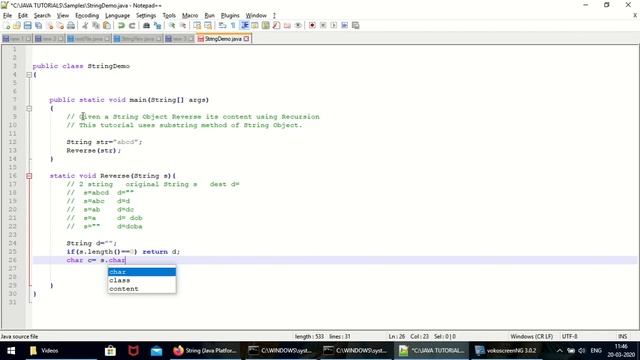Save current recorded macro icon
The image size is (640, 360).
click(356, 25)
